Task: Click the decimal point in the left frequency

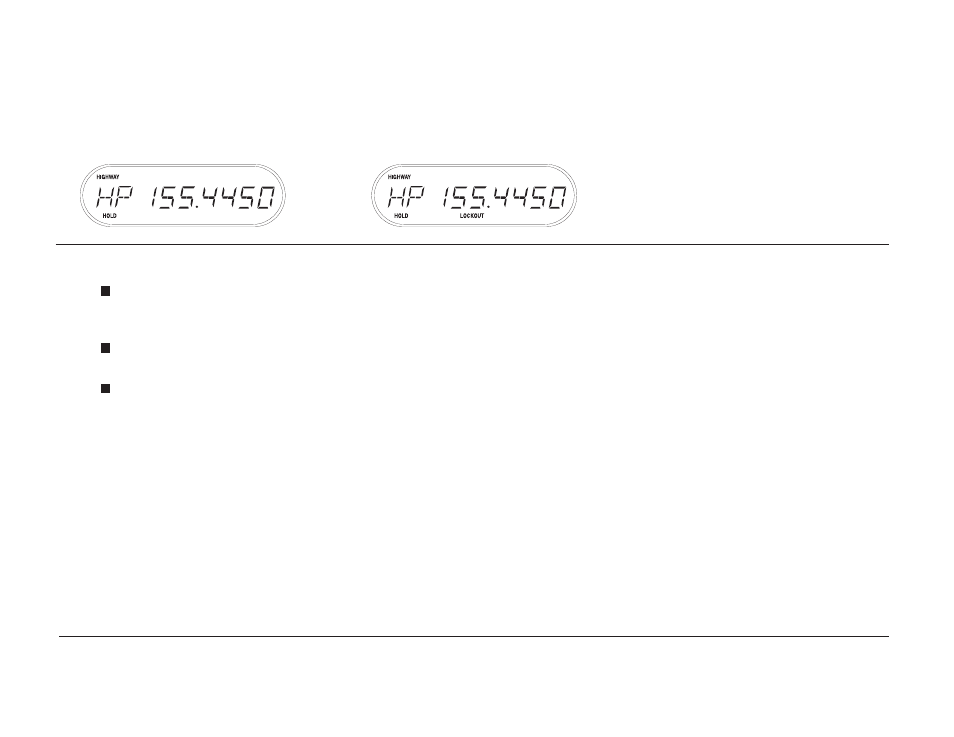Action: (199, 206)
